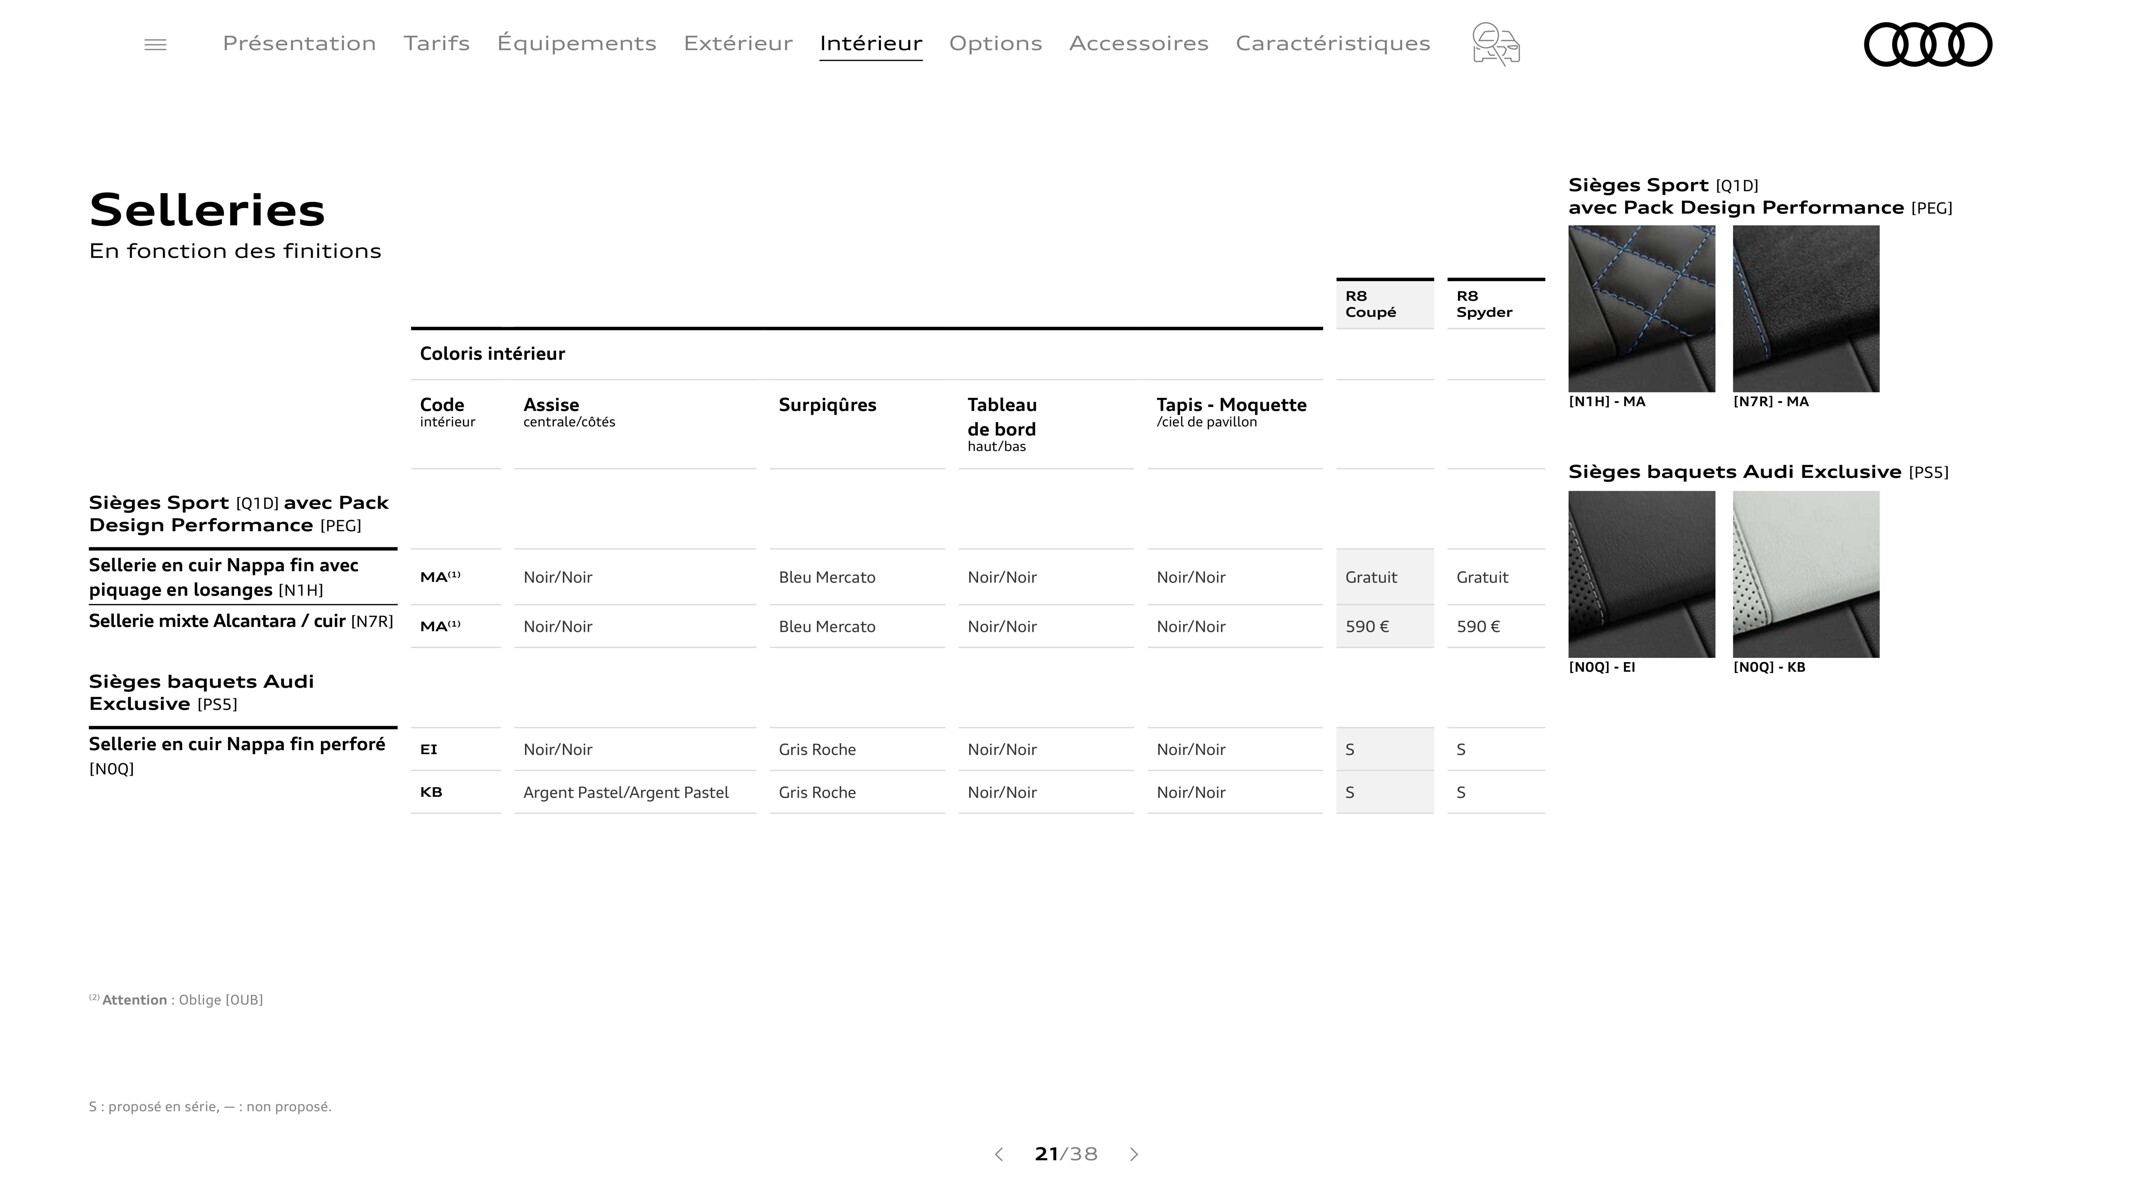Click Argent Pastel/Argent Pastel cell
Screen dimensions: 2133x1200
(626, 793)
